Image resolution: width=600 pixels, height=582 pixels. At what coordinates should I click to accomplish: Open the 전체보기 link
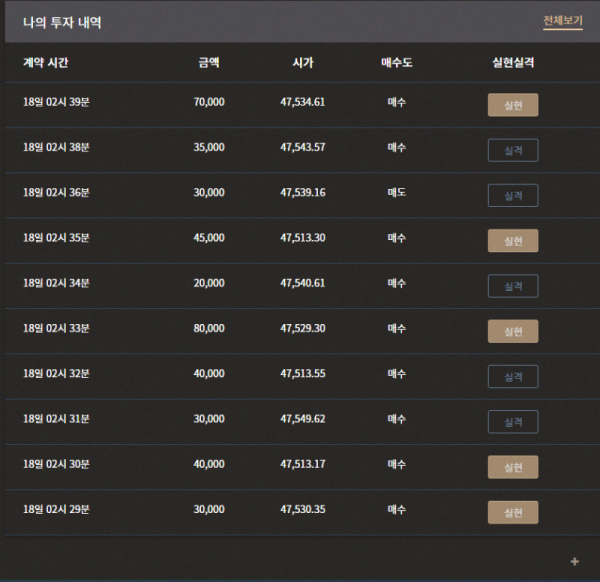click(x=562, y=21)
